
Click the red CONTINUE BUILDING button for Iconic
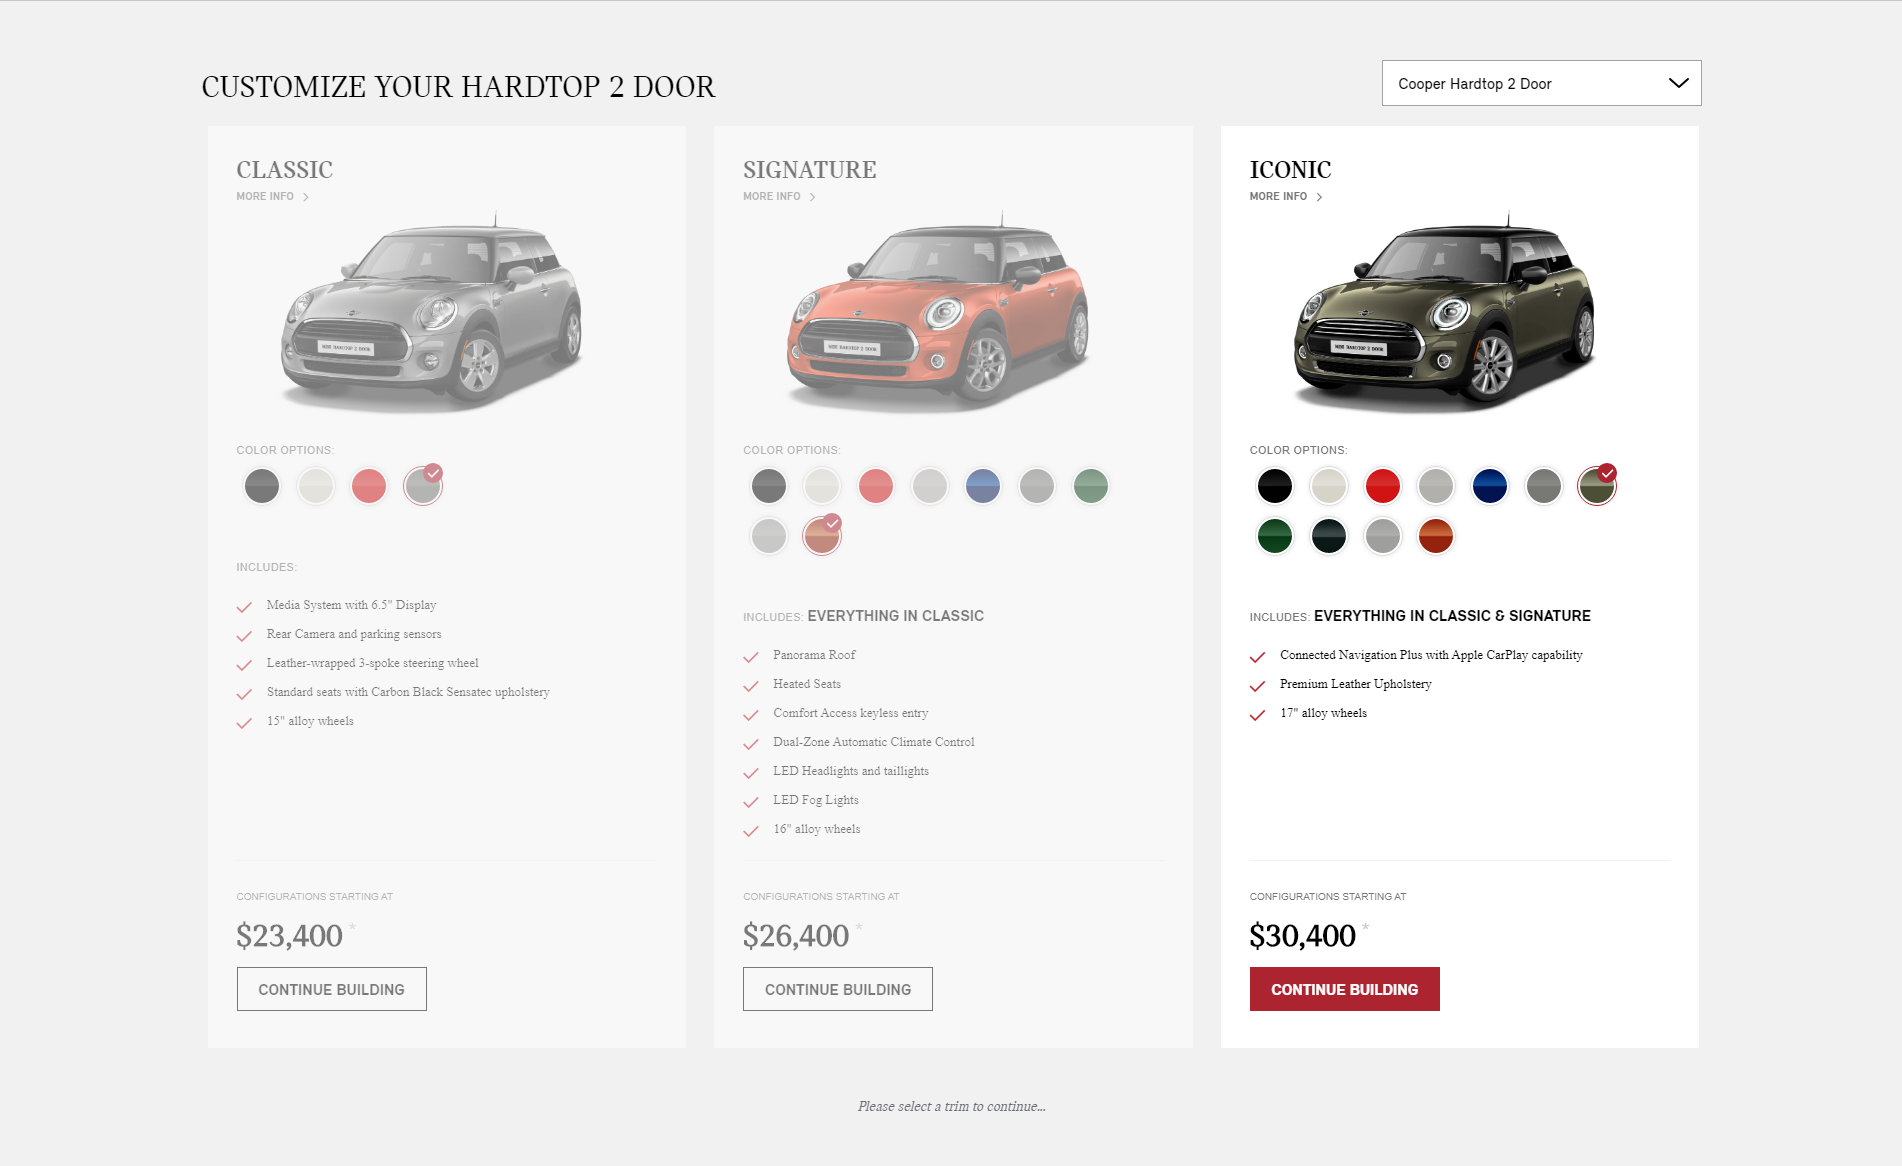coord(1345,989)
